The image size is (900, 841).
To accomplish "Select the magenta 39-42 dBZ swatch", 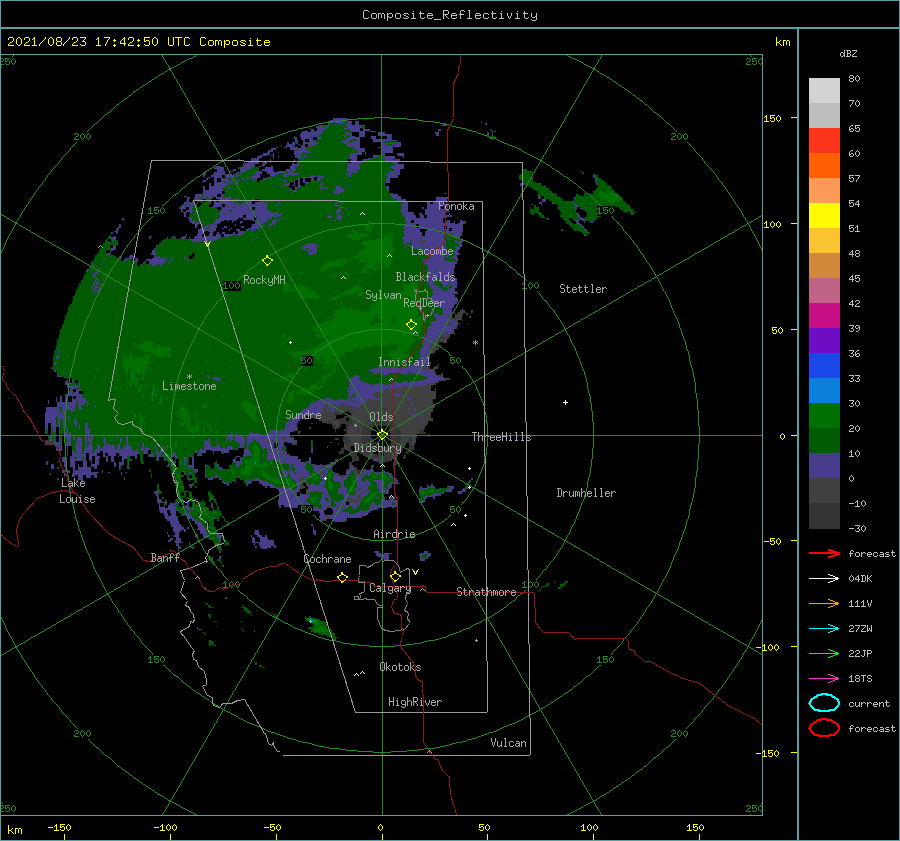I will (x=824, y=316).
